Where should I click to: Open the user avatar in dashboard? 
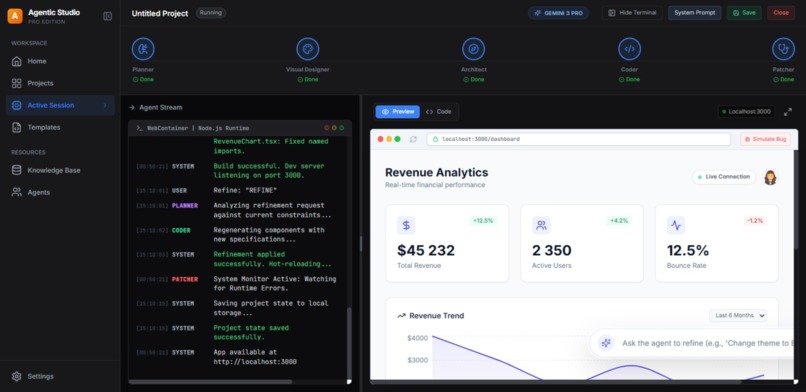tap(770, 177)
